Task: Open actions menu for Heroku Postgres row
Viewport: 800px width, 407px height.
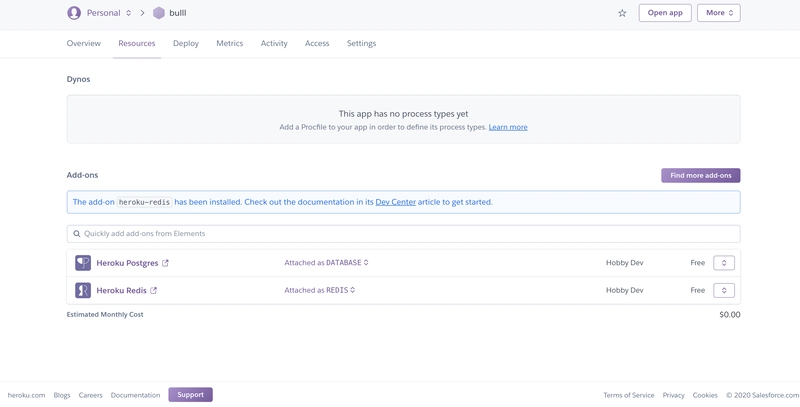Action: pos(723,263)
